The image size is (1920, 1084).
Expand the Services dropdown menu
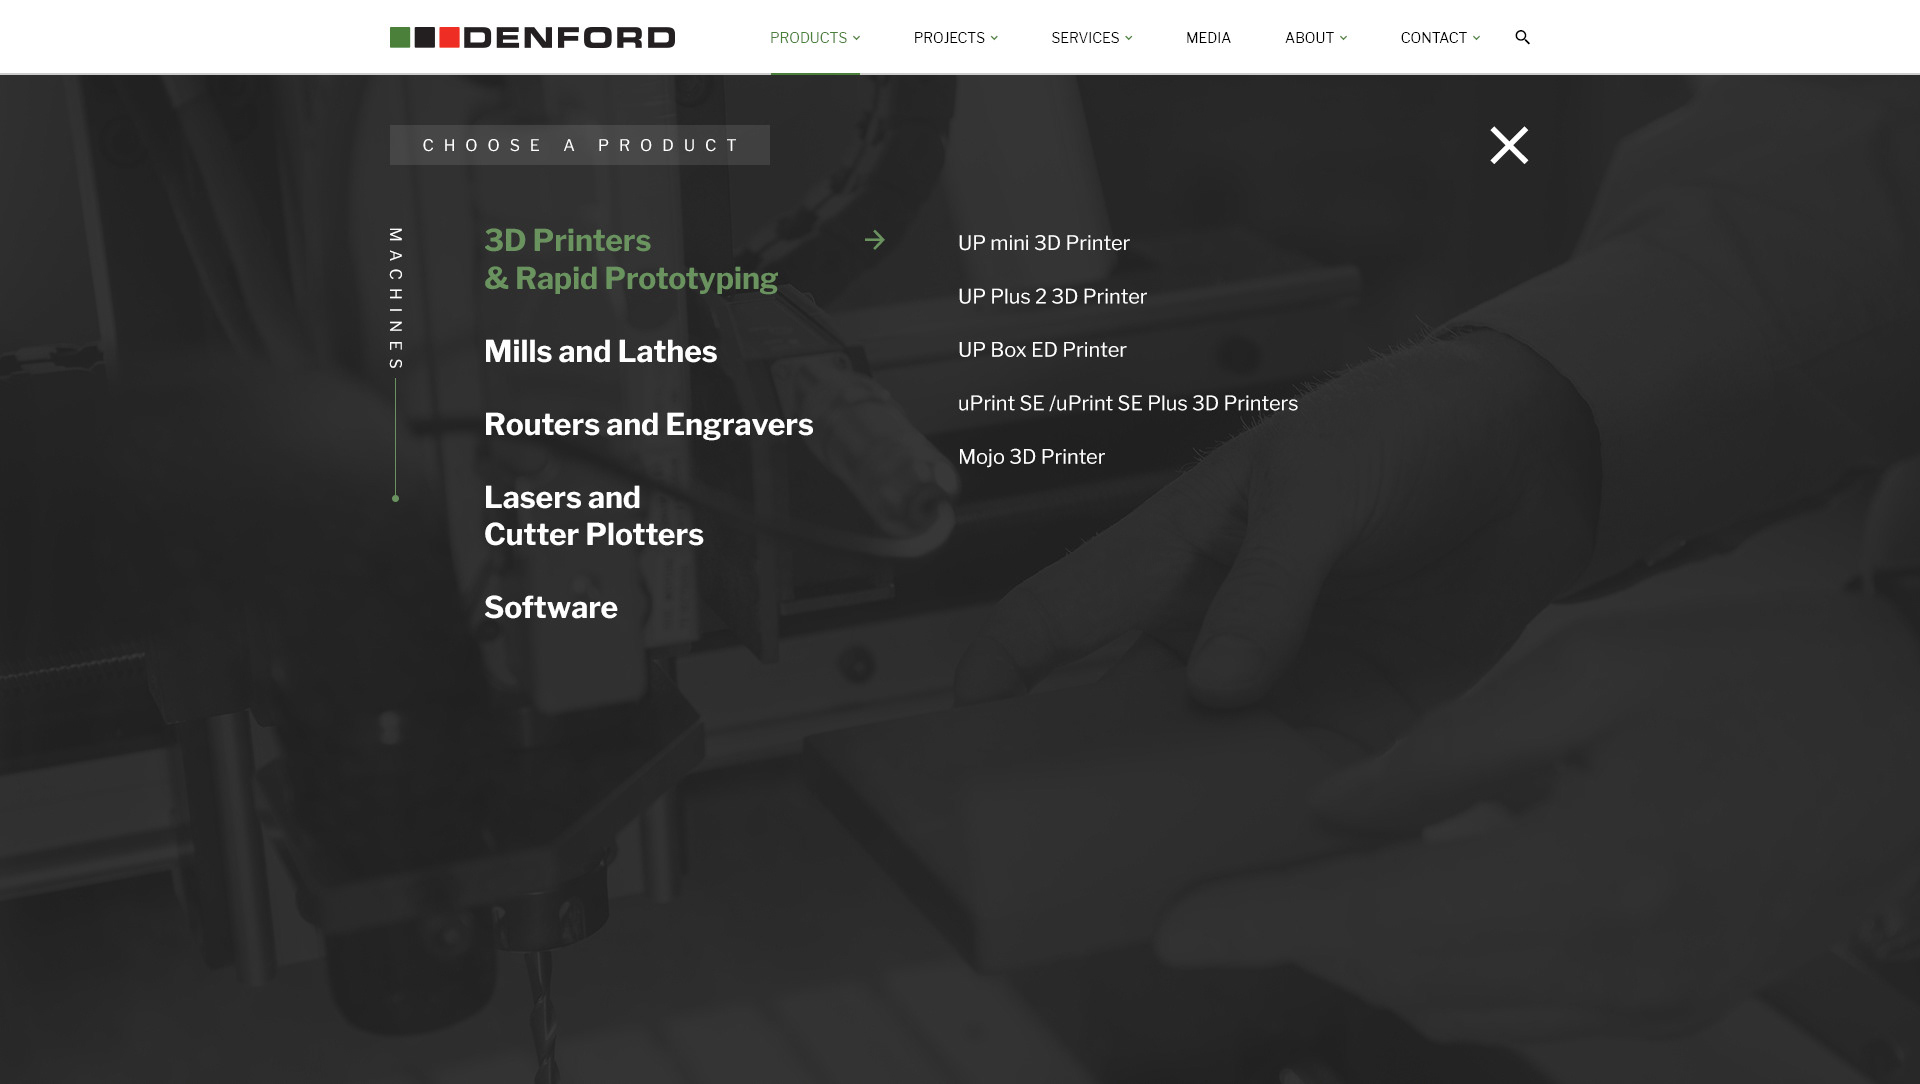(x=1091, y=37)
